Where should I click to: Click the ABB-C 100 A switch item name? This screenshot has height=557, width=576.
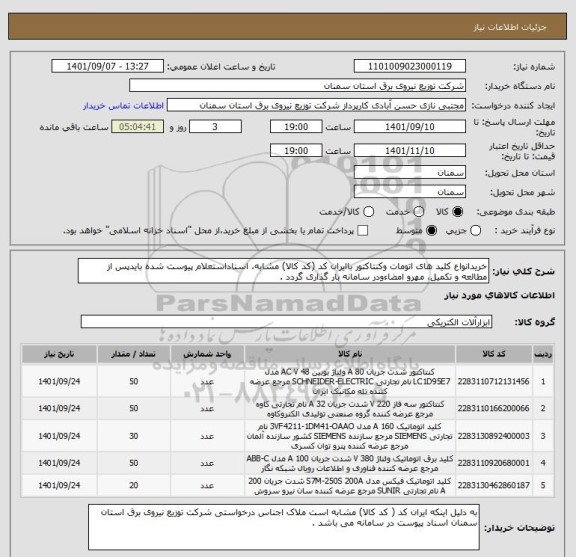(350, 464)
